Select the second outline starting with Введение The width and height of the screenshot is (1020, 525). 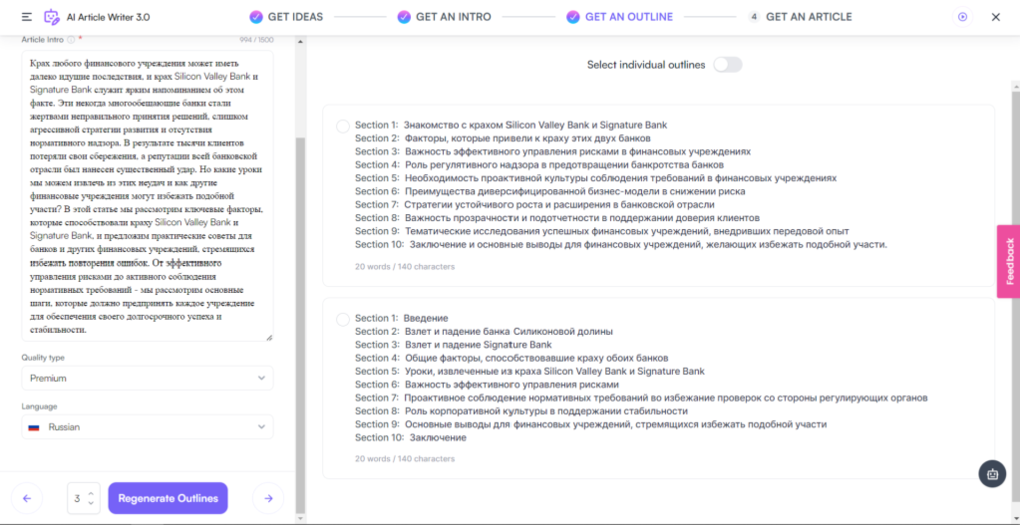pos(343,319)
